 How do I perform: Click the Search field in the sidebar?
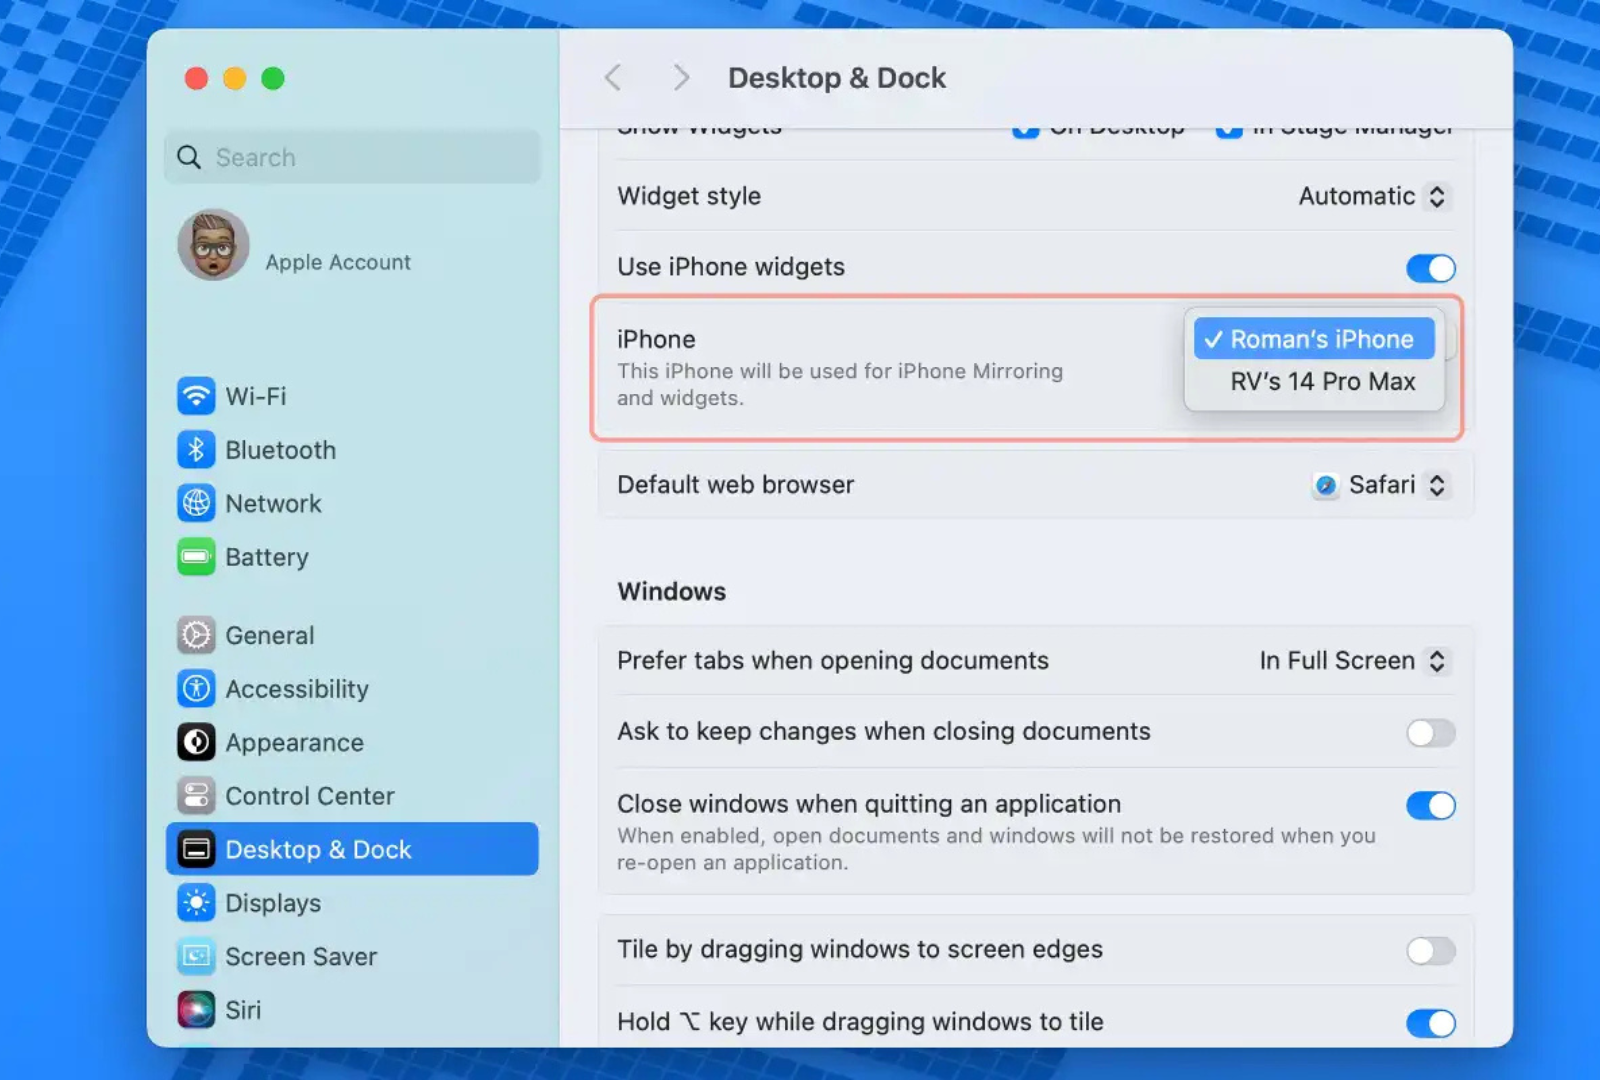coord(352,157)
